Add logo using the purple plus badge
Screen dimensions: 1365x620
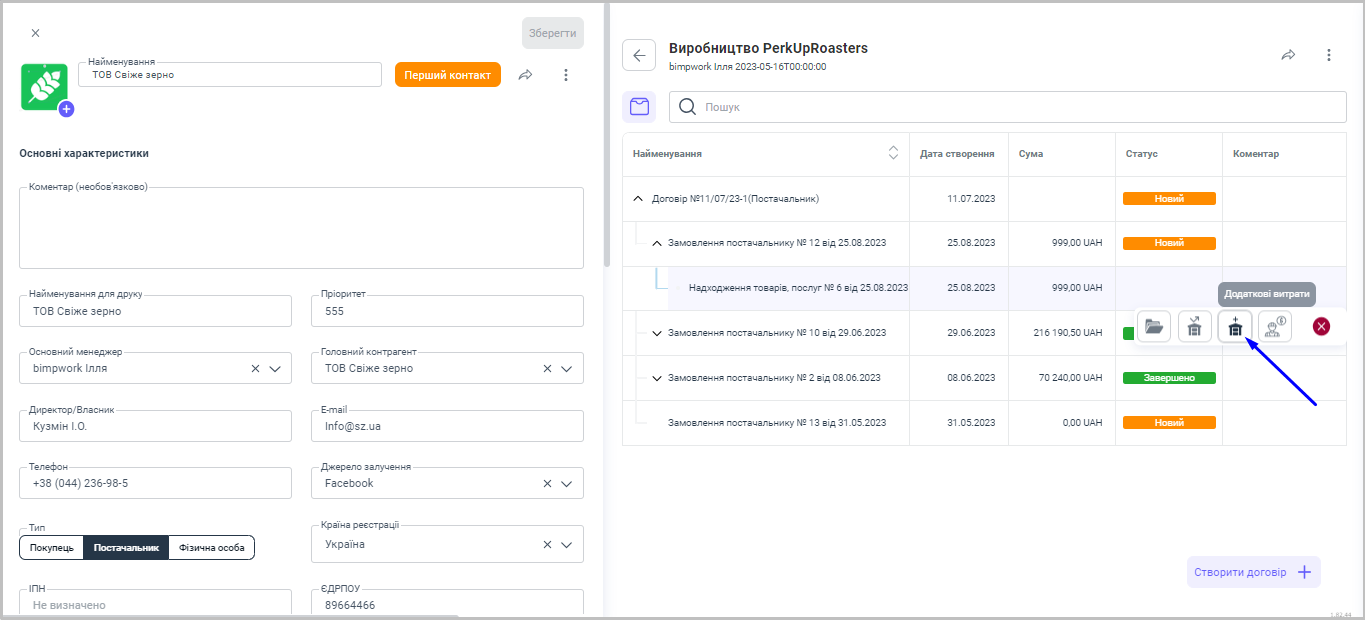(x=66, y=109)
